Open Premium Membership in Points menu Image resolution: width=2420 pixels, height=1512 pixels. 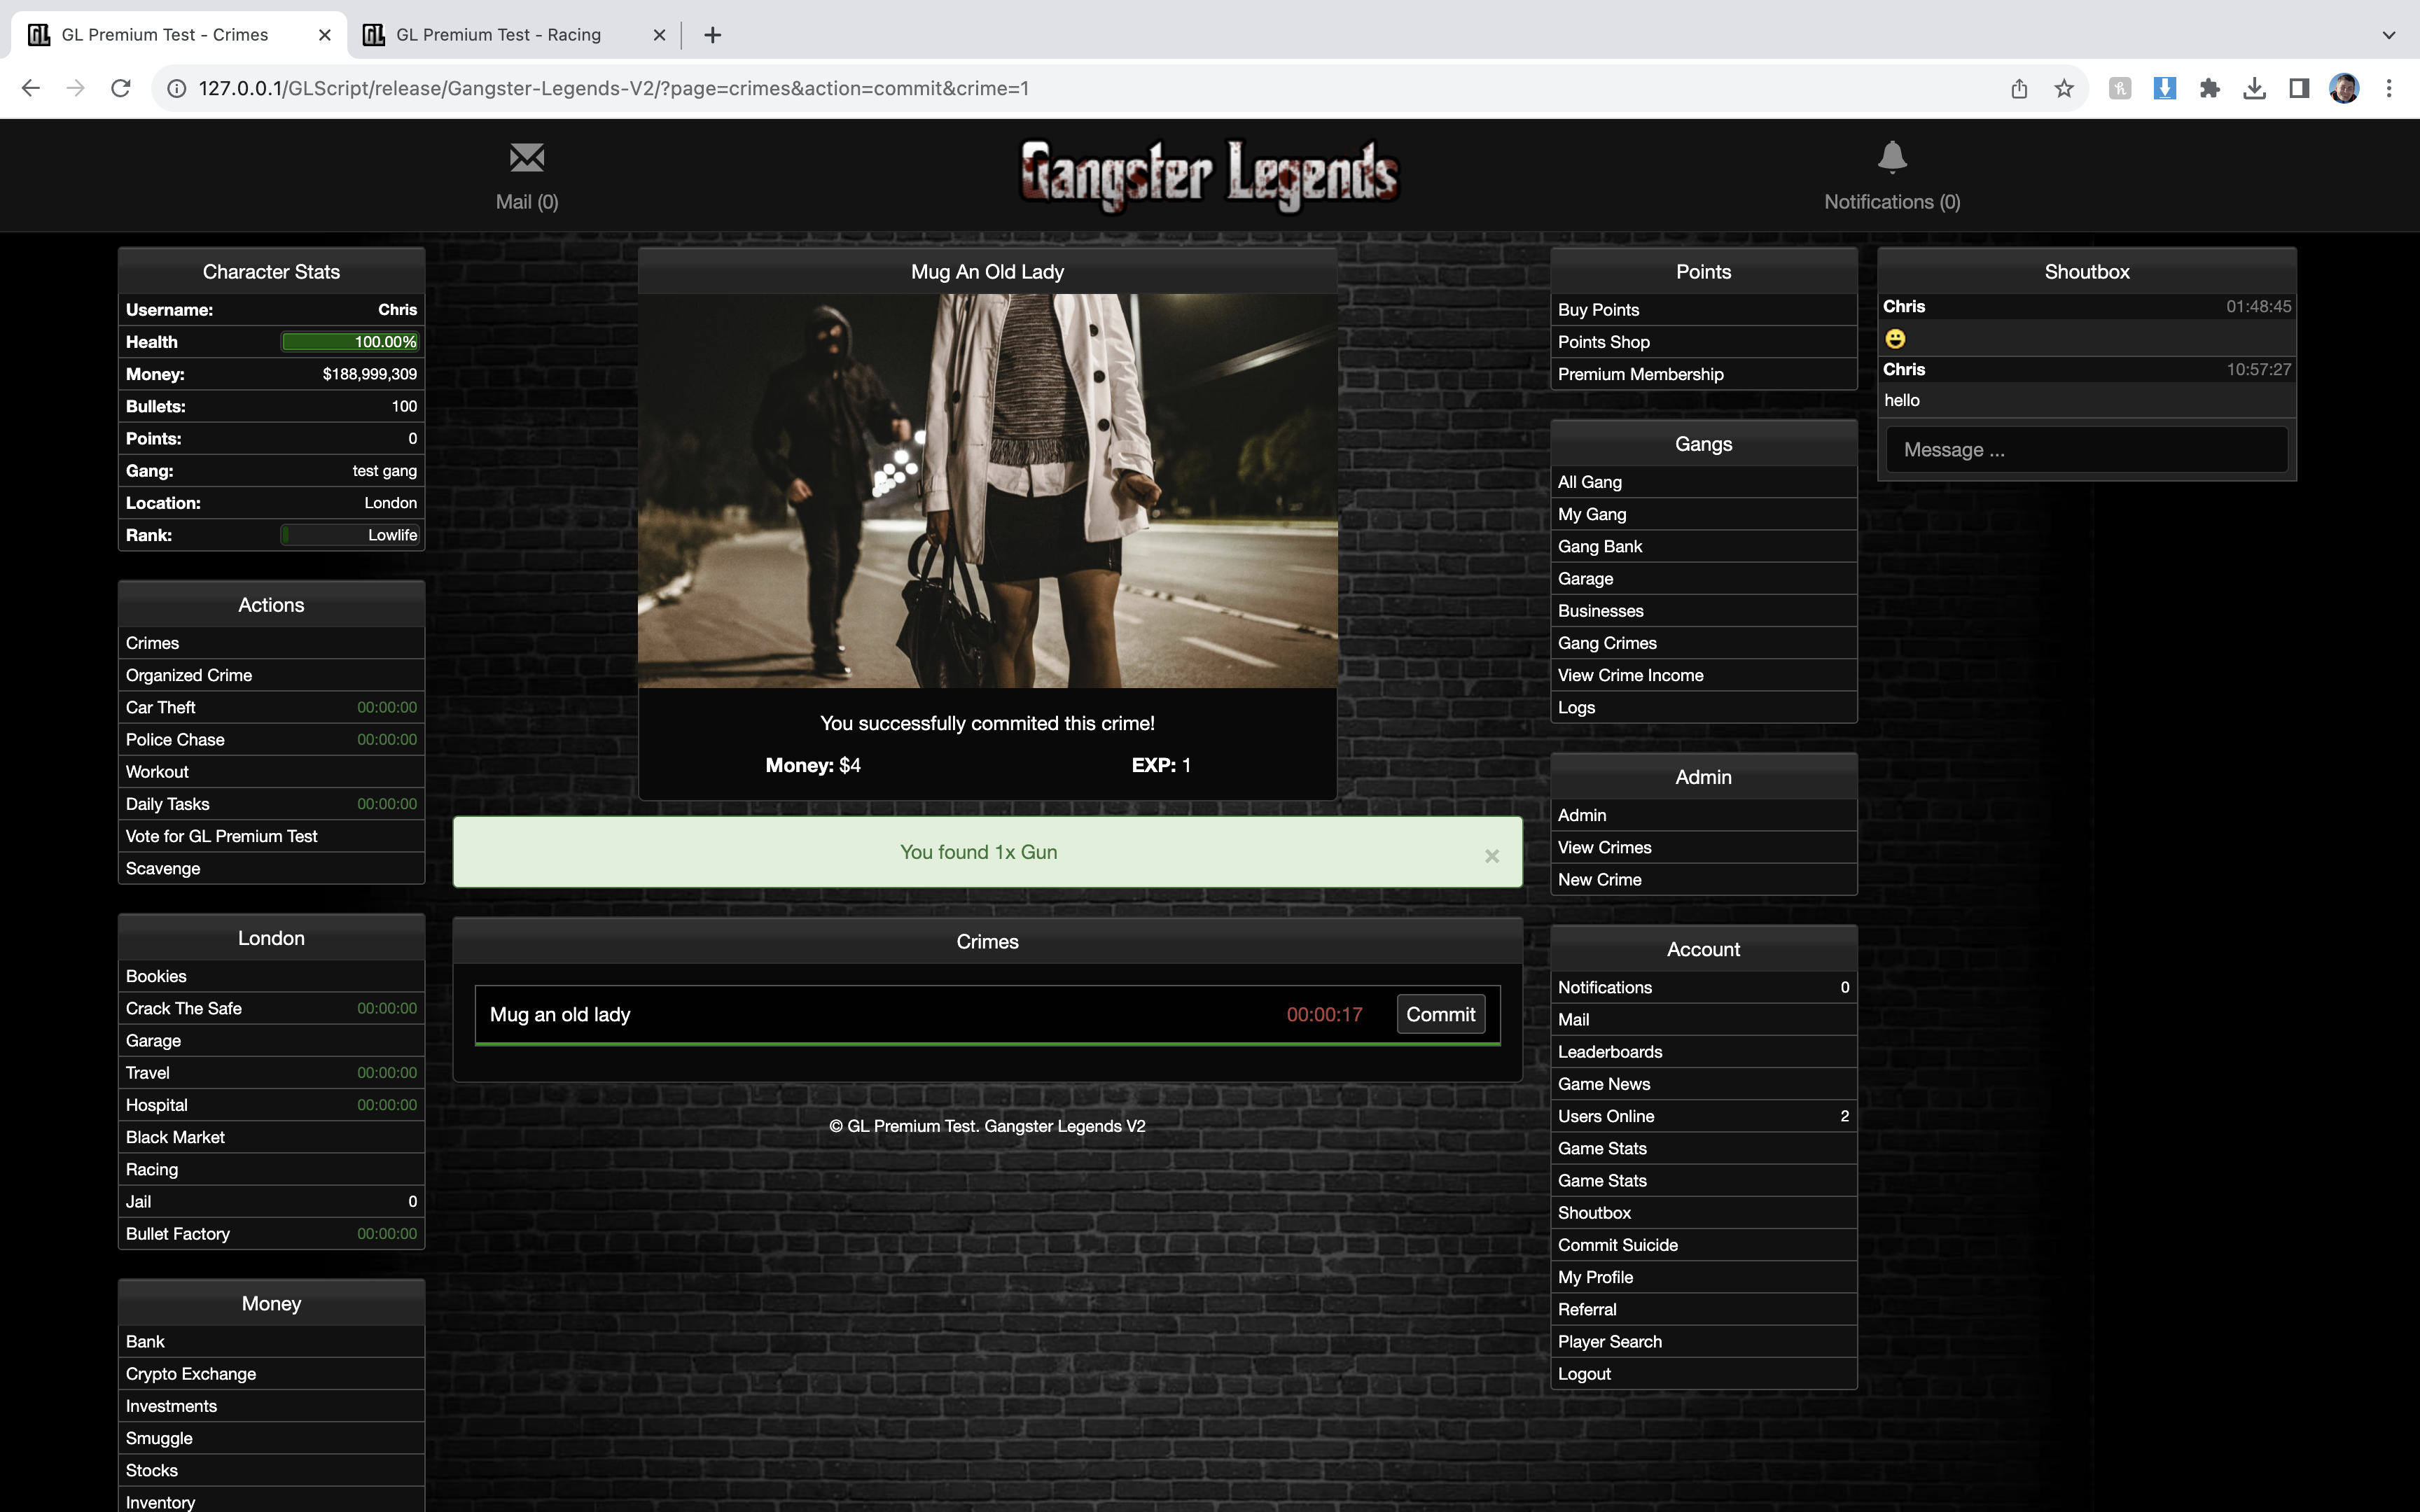(x=1640, y=374)
